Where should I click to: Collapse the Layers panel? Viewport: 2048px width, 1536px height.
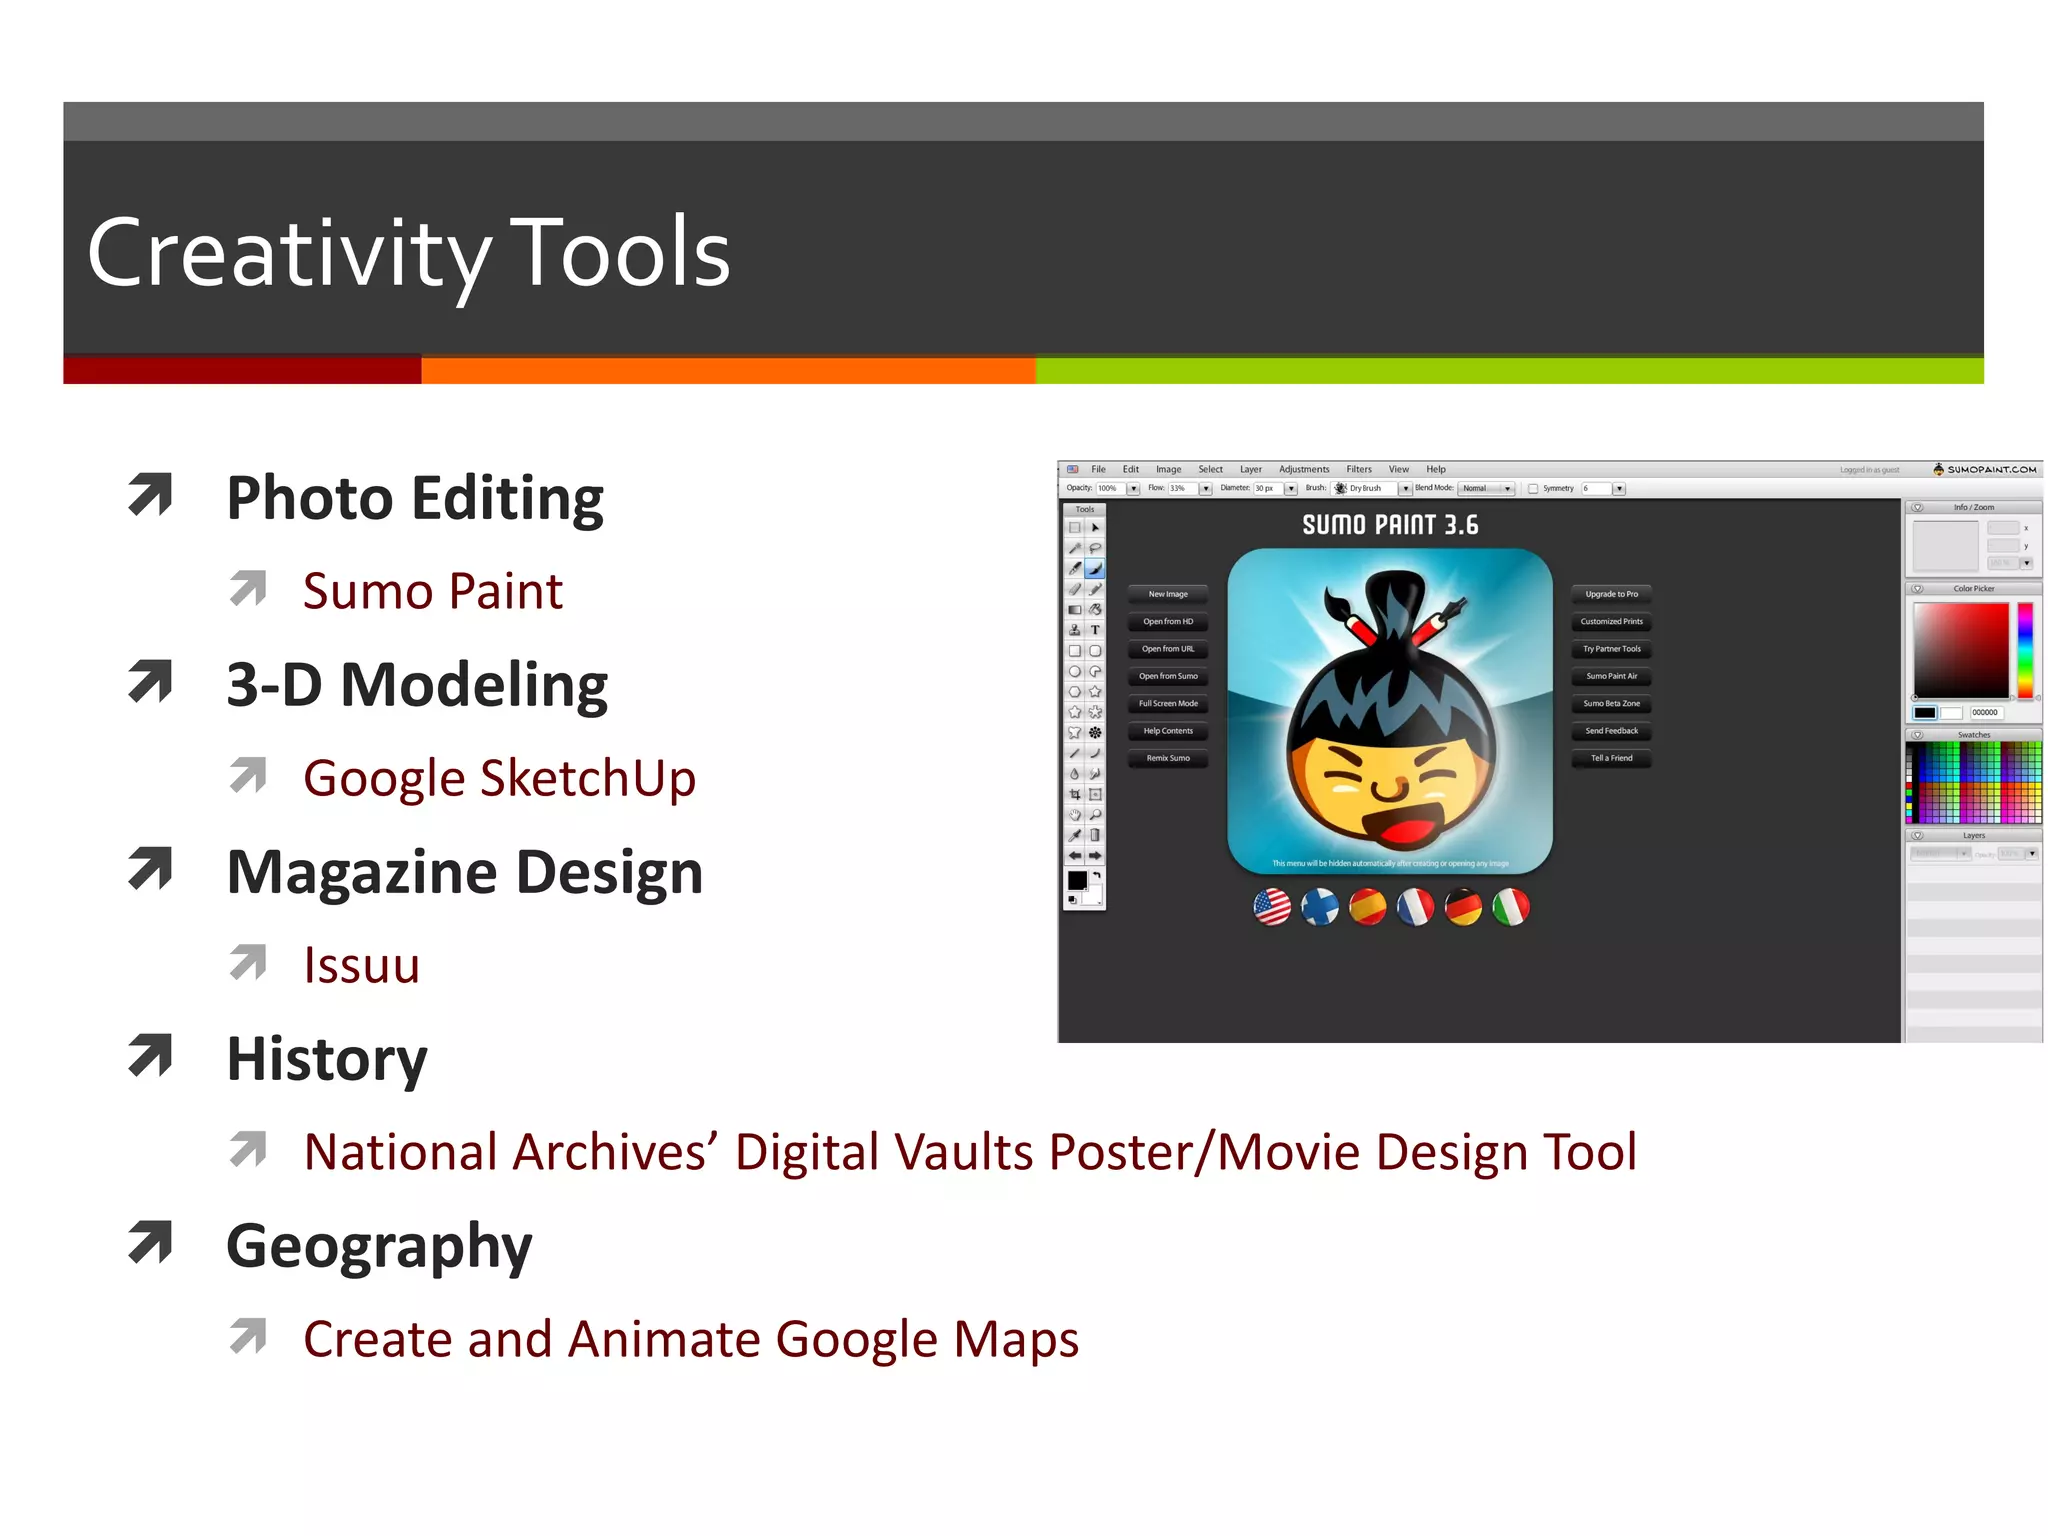[x=1917, y=835]
